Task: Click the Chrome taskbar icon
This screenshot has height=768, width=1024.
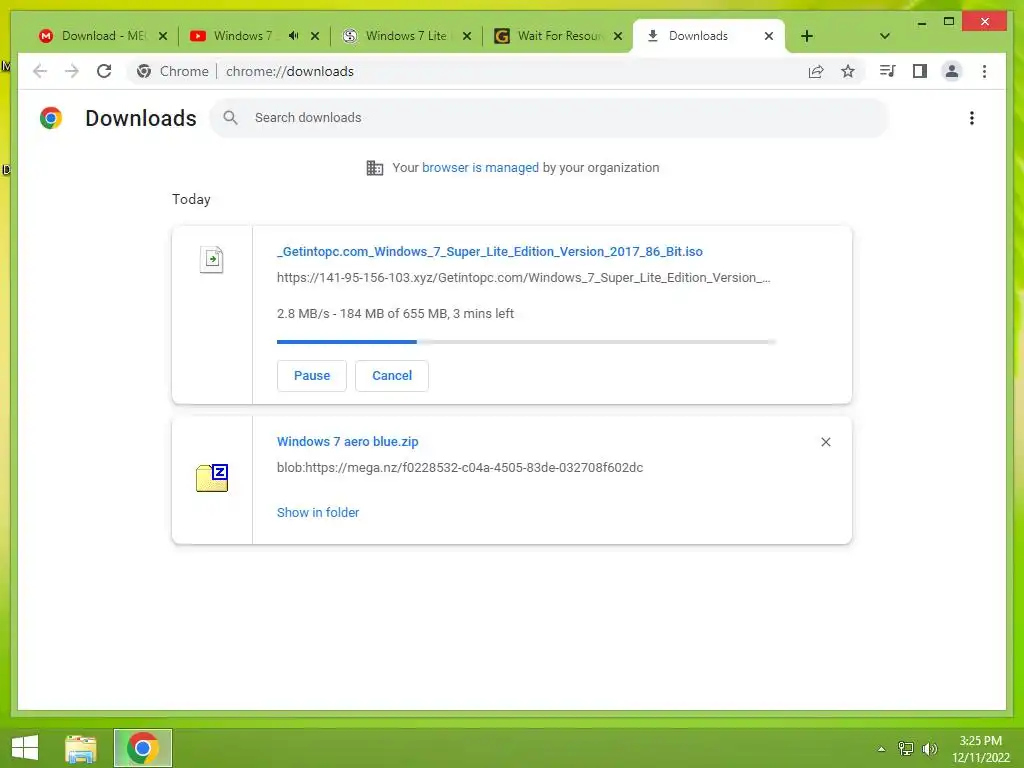Action: tap(143, 748)
